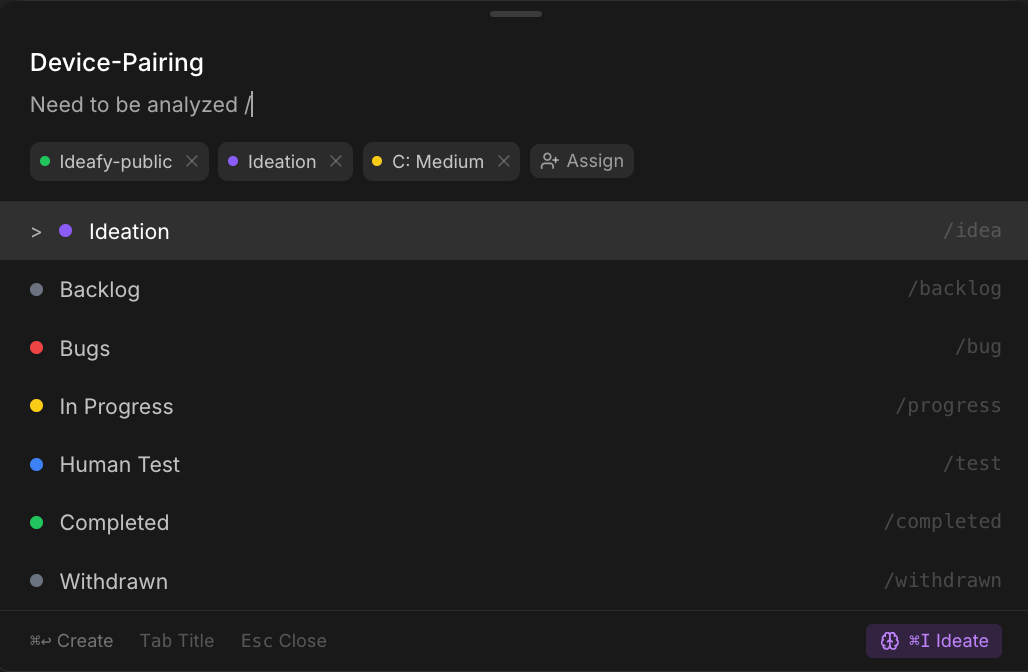Click the red dot beside Bugs
This screenshot has width=1028, height=672.
(37, 348)
